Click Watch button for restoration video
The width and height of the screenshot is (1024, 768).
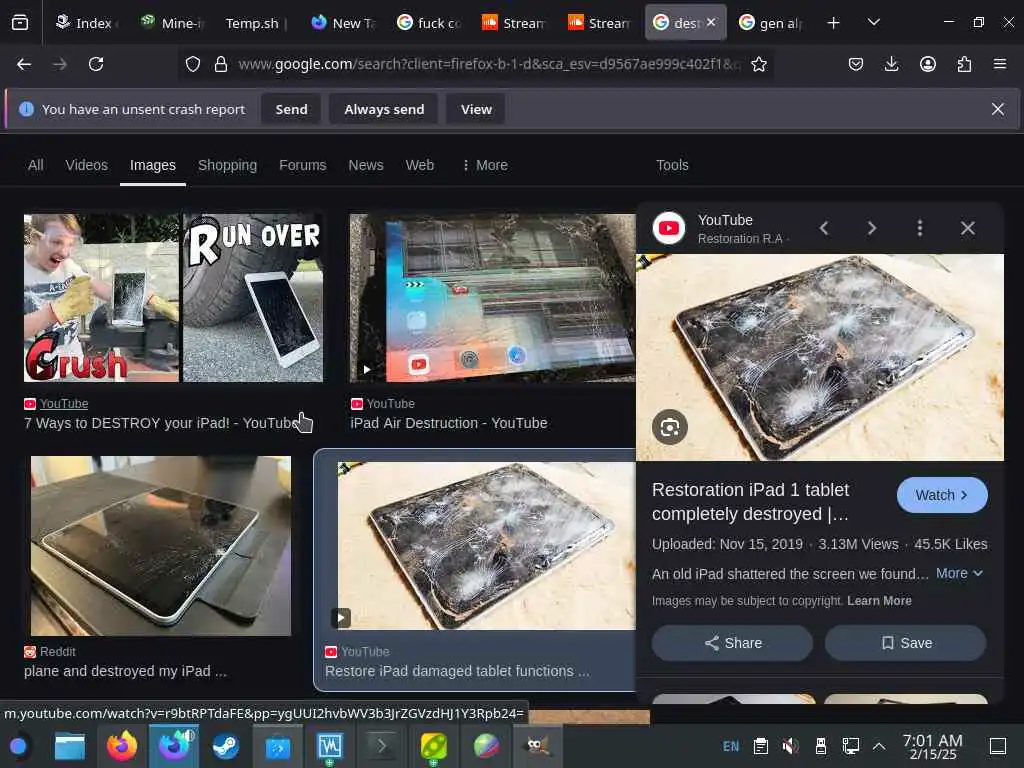[942, 495]
